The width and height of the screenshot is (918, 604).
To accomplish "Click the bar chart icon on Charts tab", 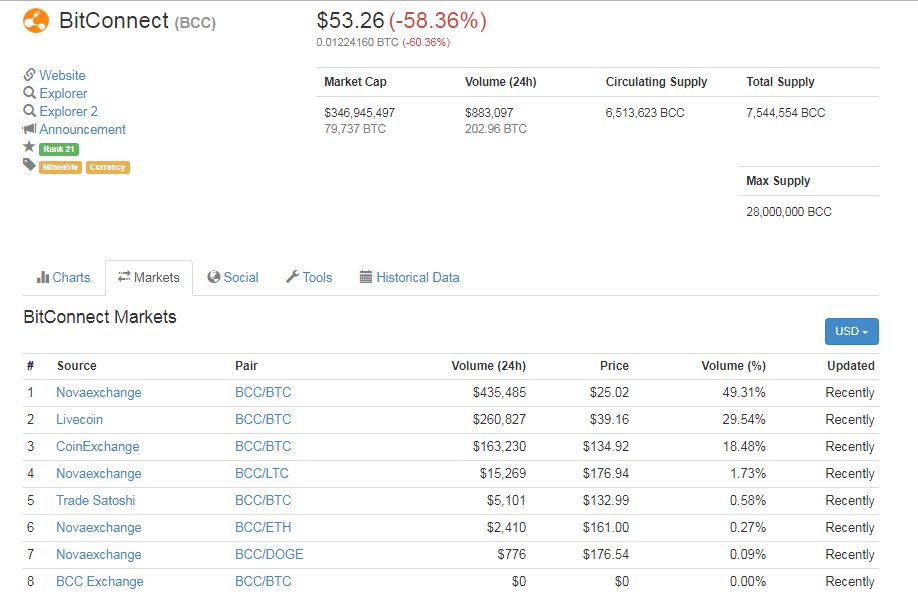I will [43, 277].
